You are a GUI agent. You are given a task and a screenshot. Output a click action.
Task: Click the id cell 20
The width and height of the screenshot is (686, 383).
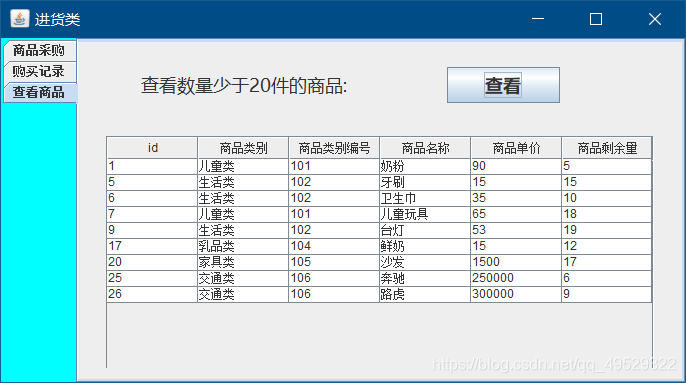[152, 262]
